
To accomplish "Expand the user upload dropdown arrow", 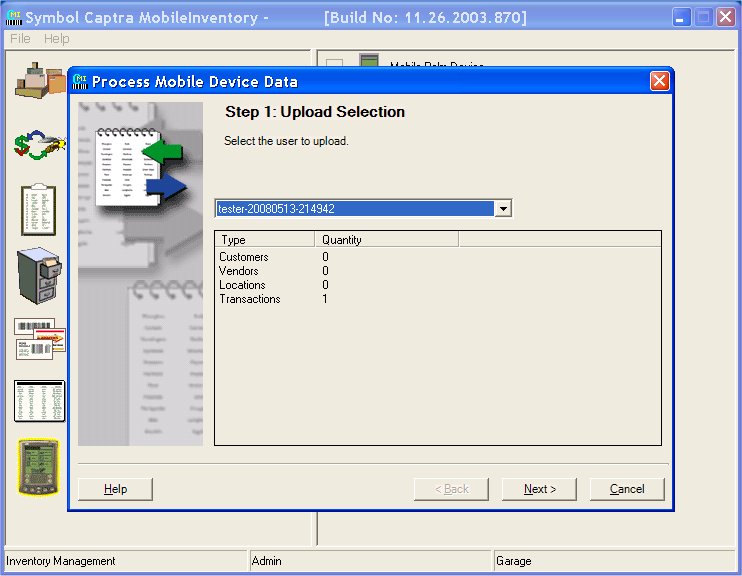I will click(503, 208).
